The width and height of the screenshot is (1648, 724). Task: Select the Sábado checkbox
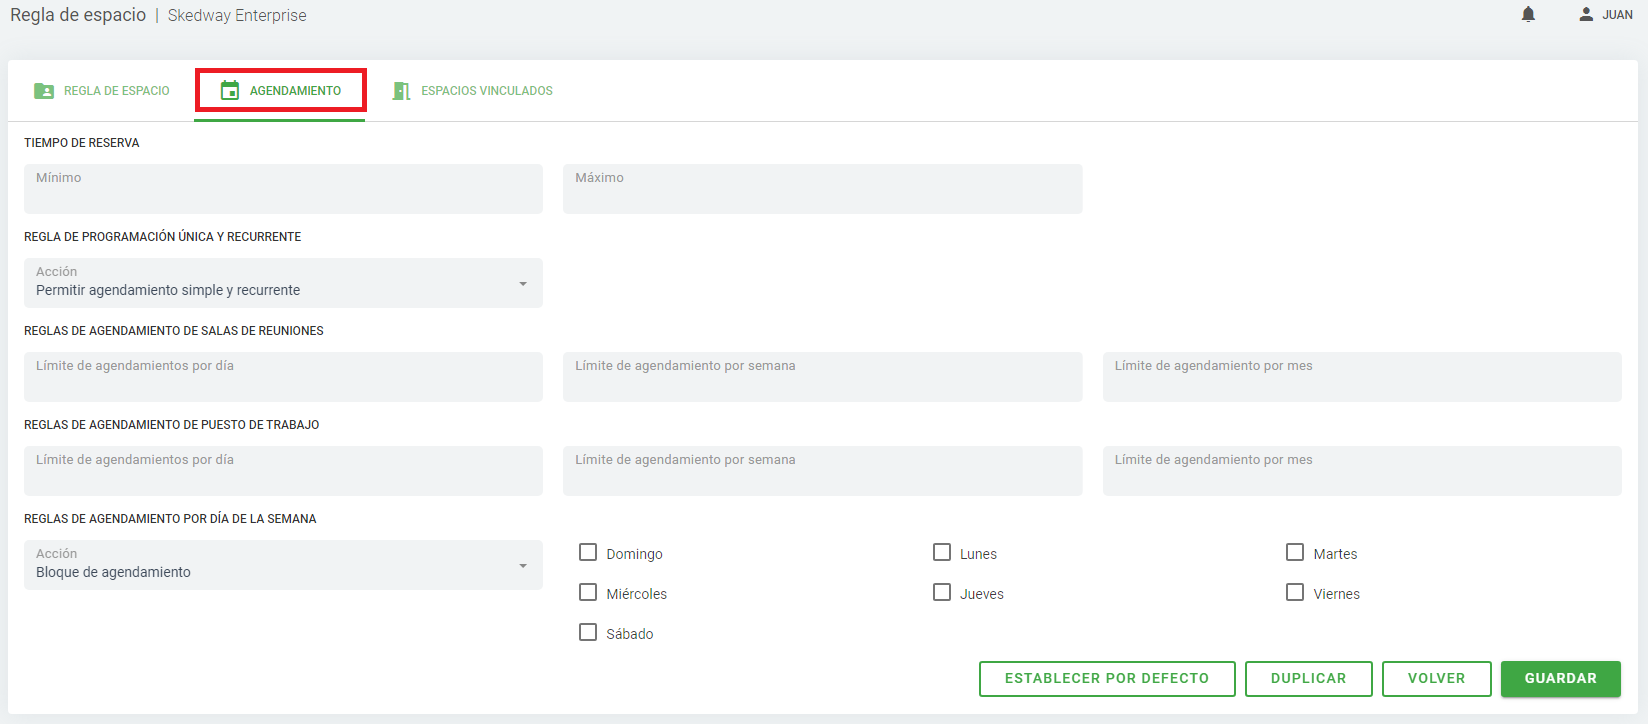coord(588,633)
